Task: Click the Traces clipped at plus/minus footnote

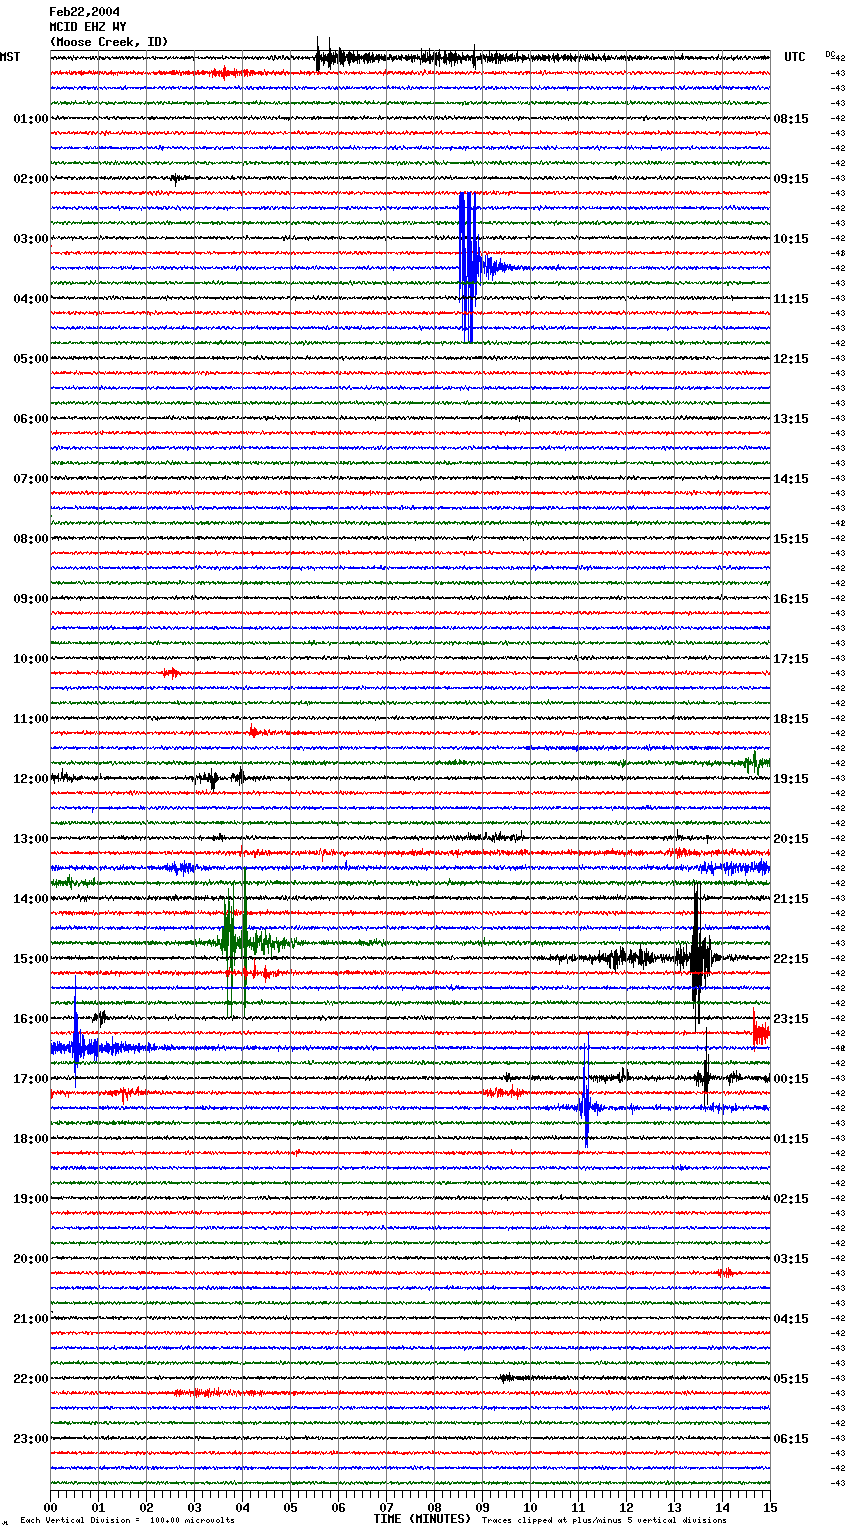Action: [x=604, y=1520]
